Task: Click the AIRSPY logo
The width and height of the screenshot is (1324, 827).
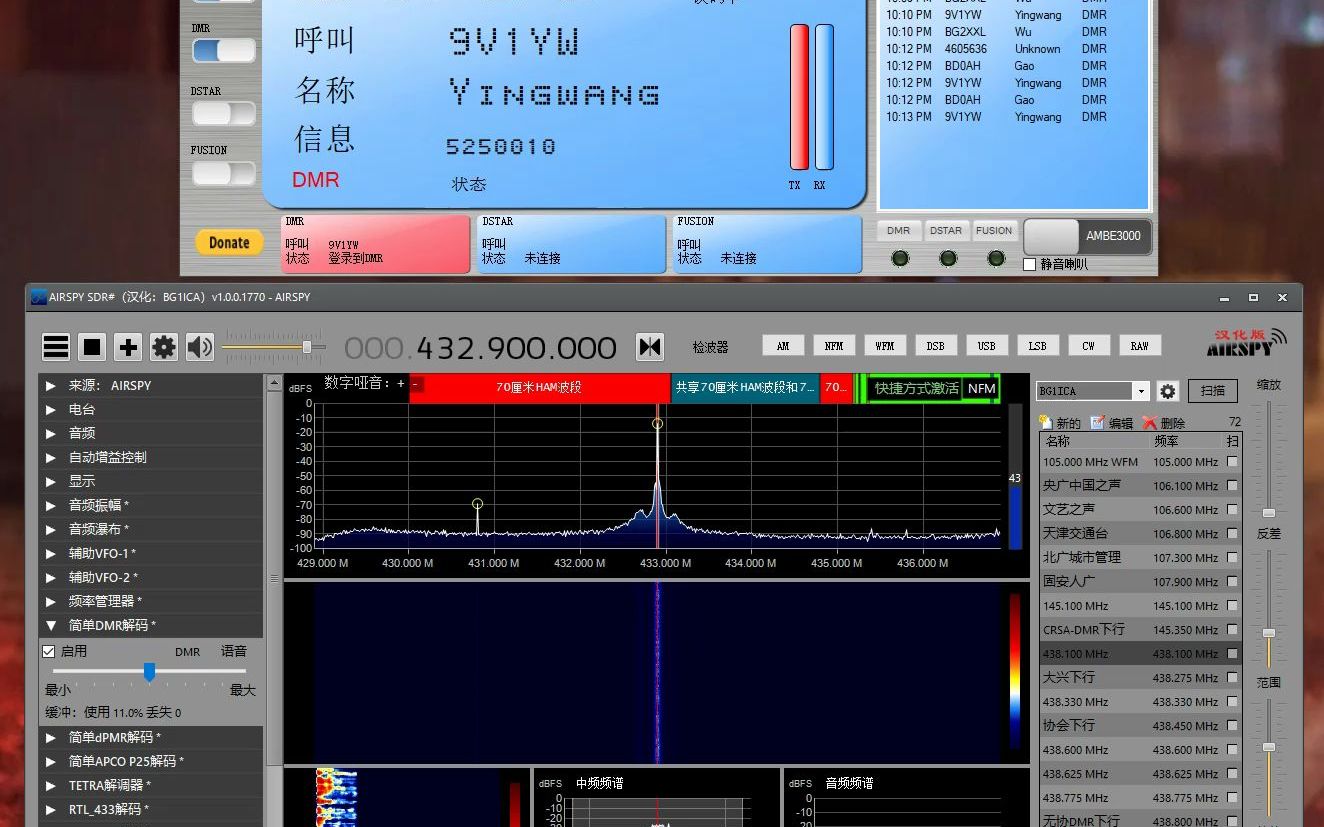Action: [x=1246, y=343]
